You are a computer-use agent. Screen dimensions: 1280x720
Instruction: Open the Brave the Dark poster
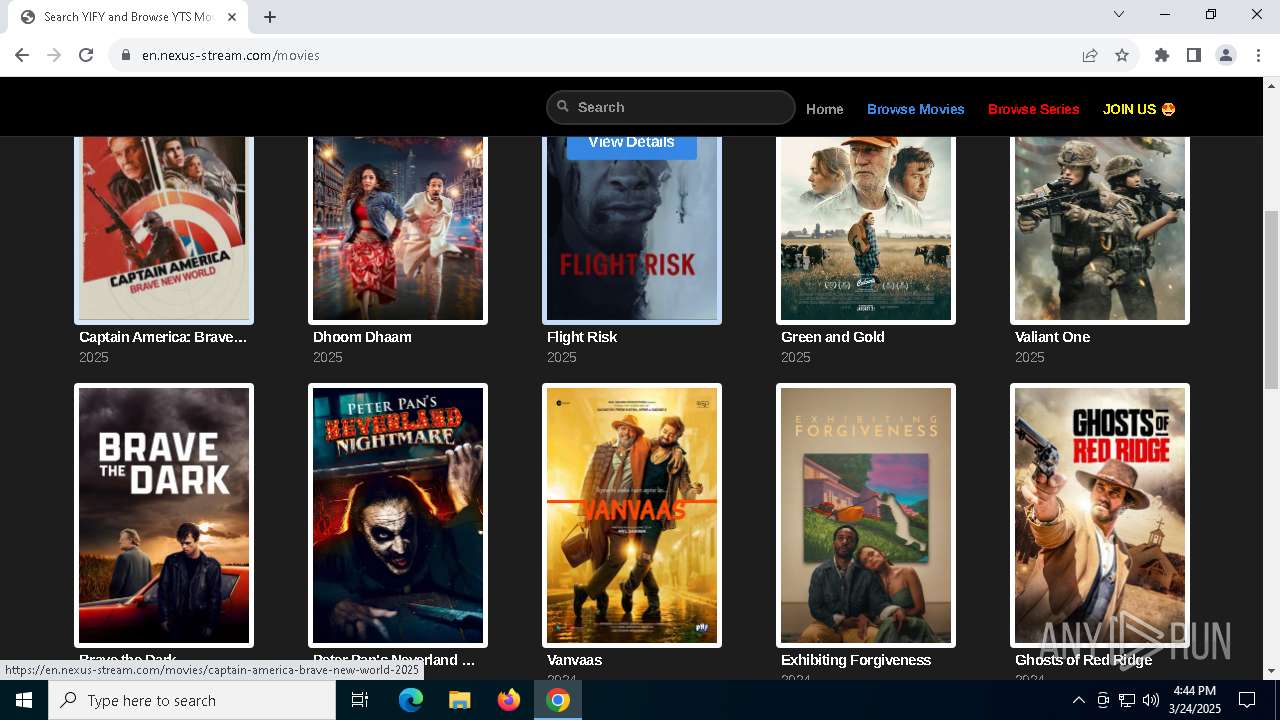(164, 516)
